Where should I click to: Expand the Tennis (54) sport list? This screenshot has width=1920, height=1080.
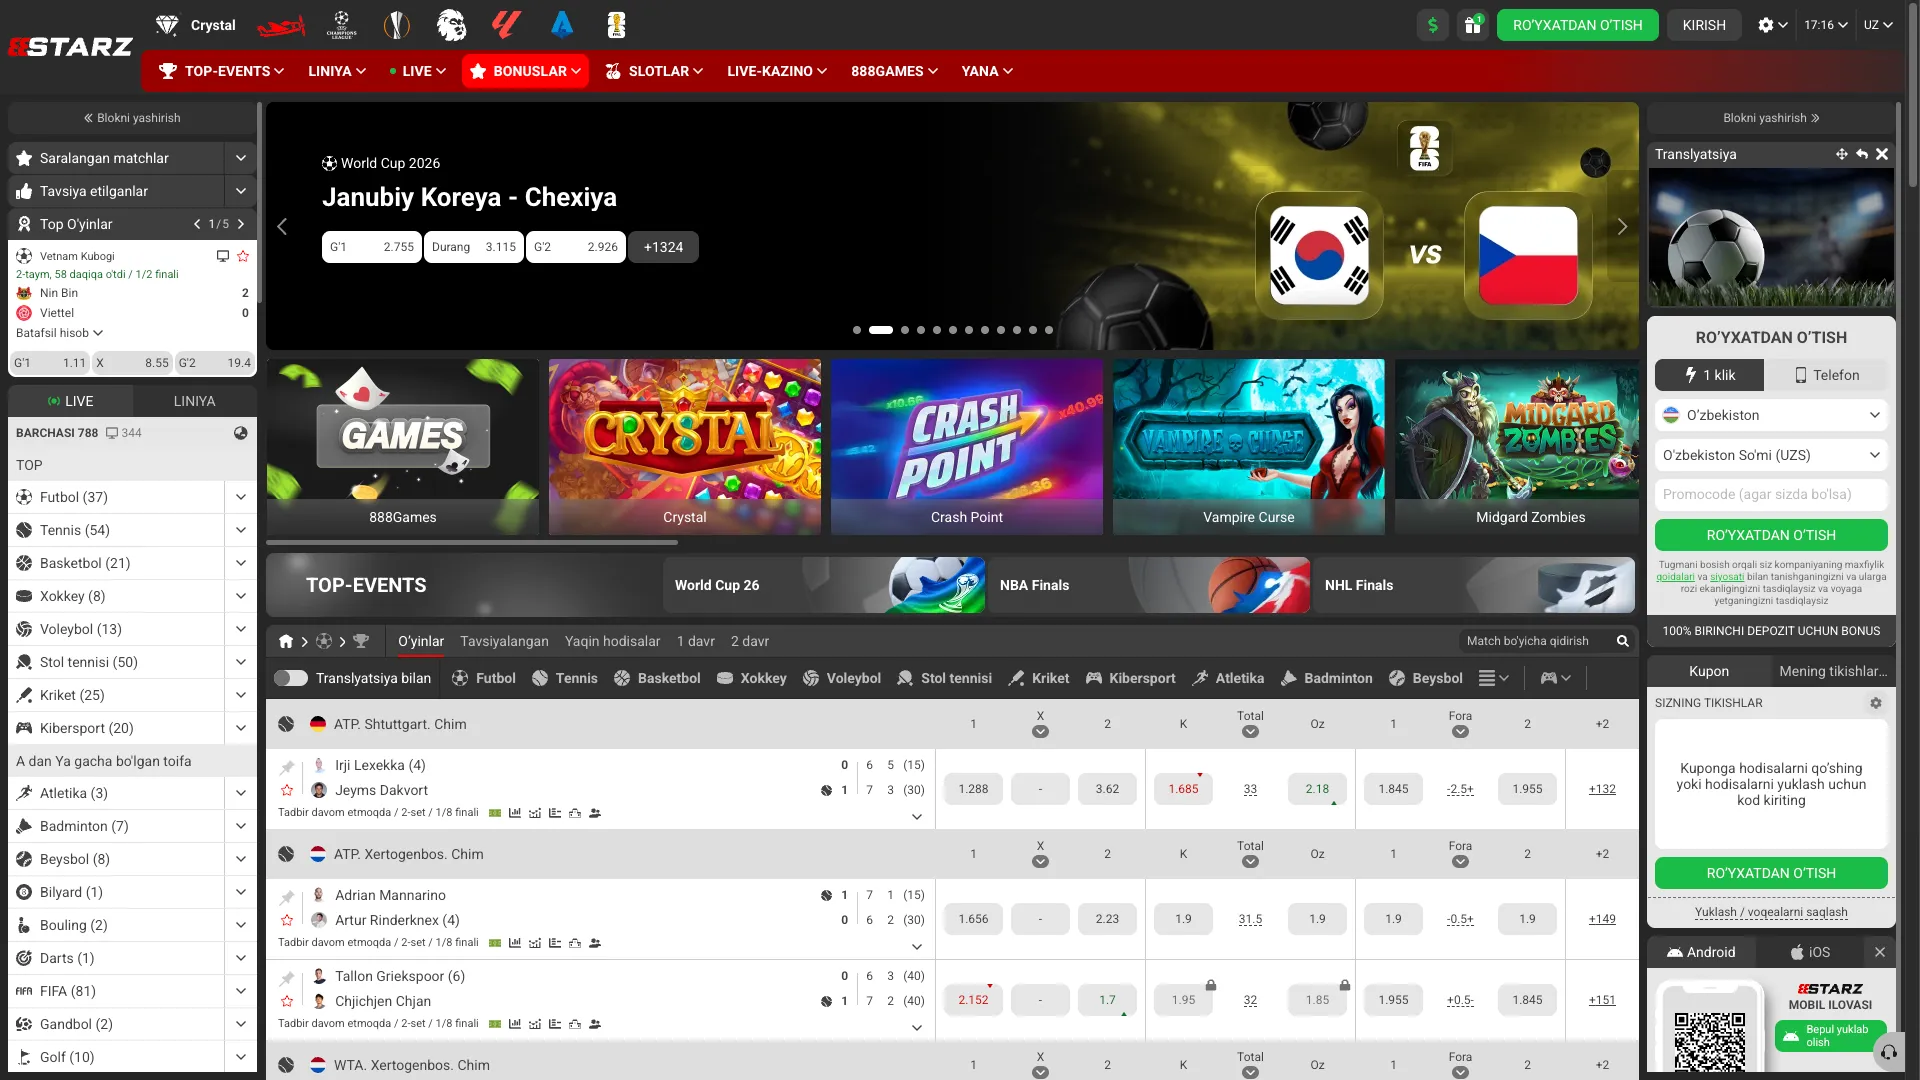pos(241,530)
